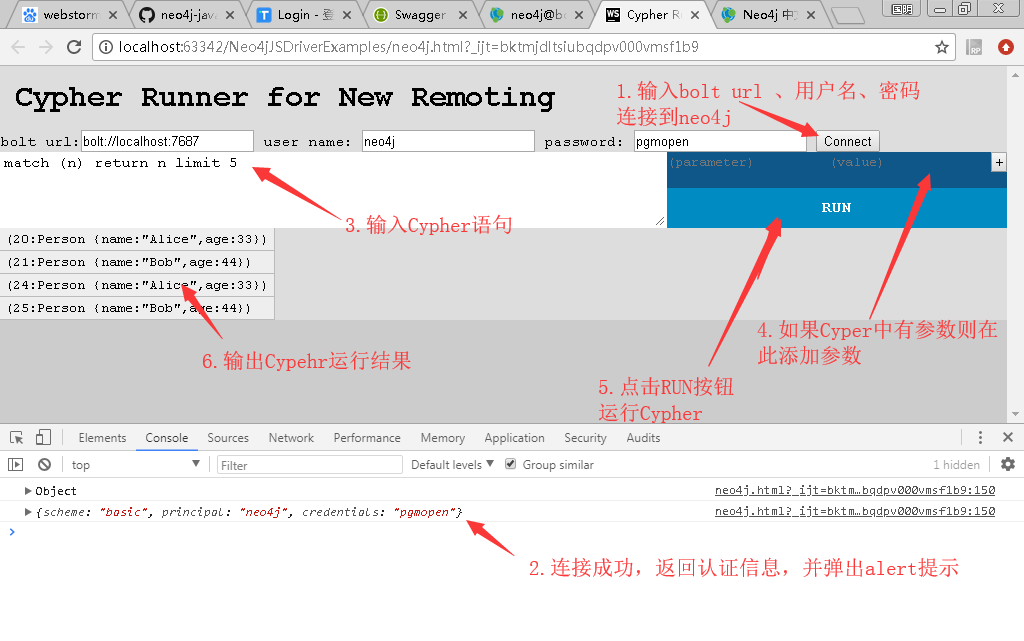Open the Application panel

coord(515,438)
